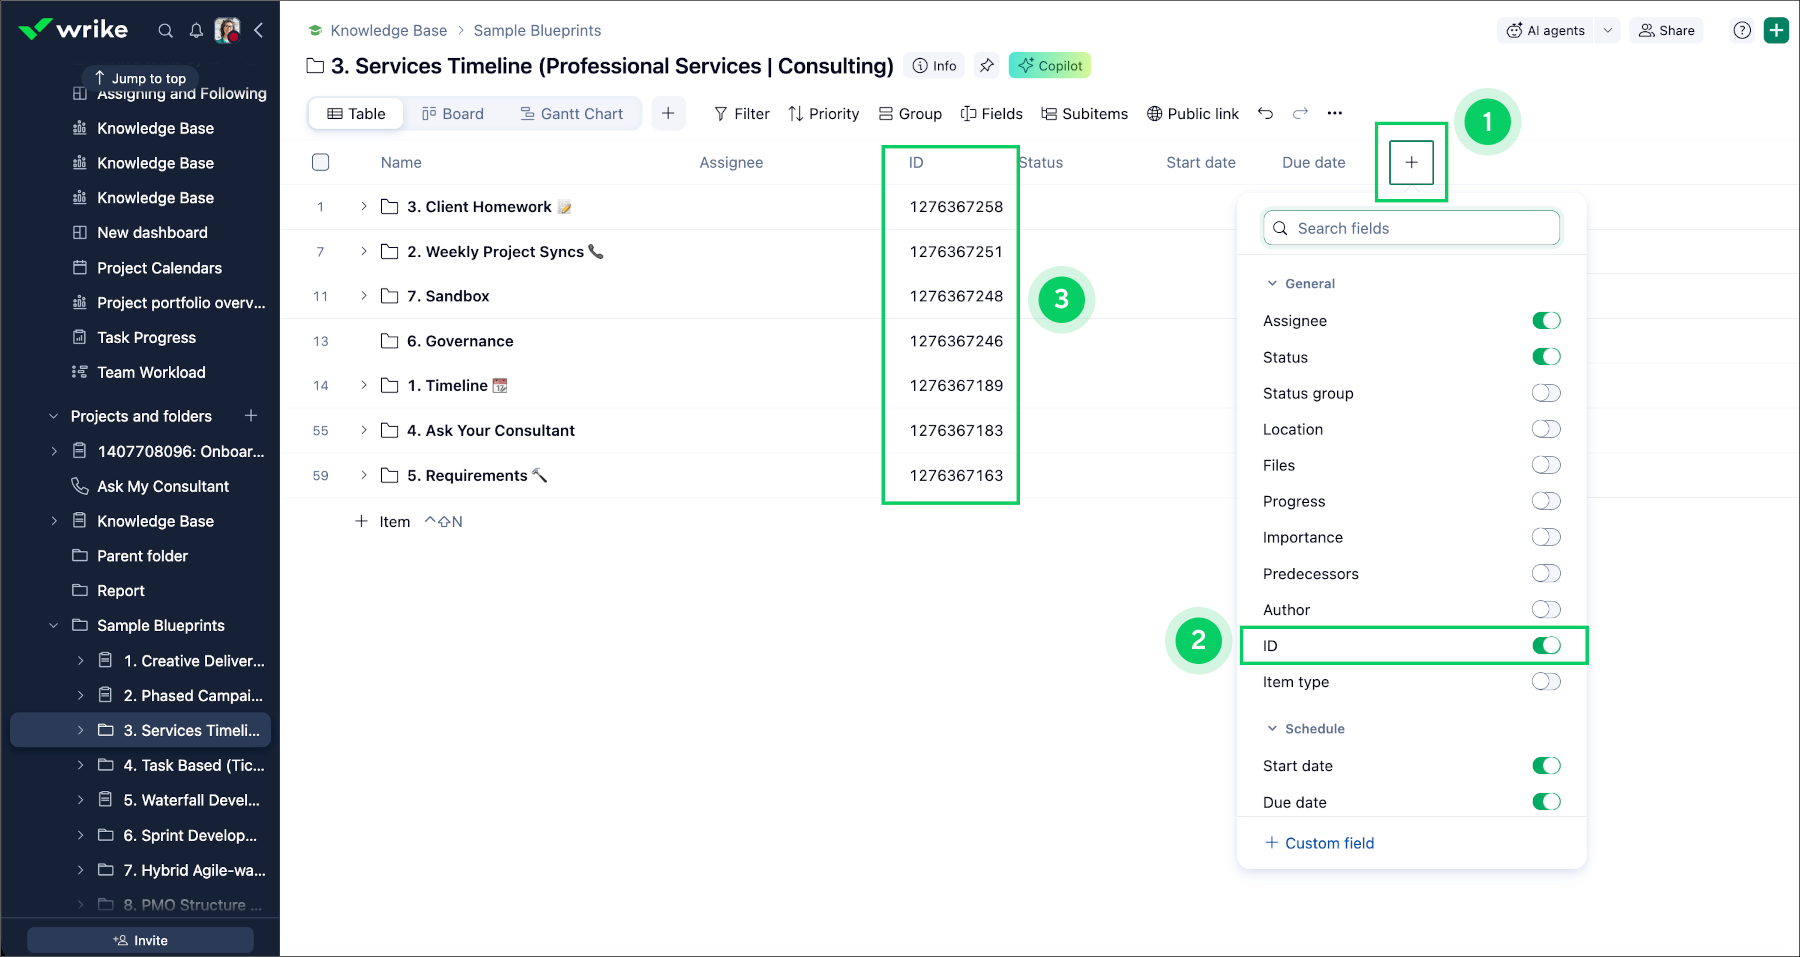Expand the 4. Ask Your Consultant row
The height and width of the screenshot is (957, 1800).
pyautogui.click(x=364, y=431)
